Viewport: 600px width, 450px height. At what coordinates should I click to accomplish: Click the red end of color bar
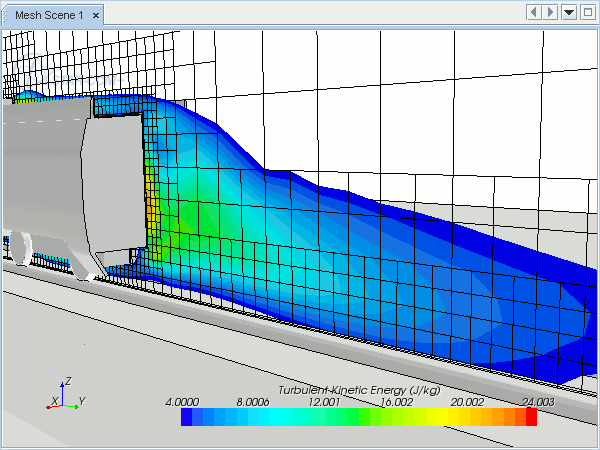pos(531,417)
